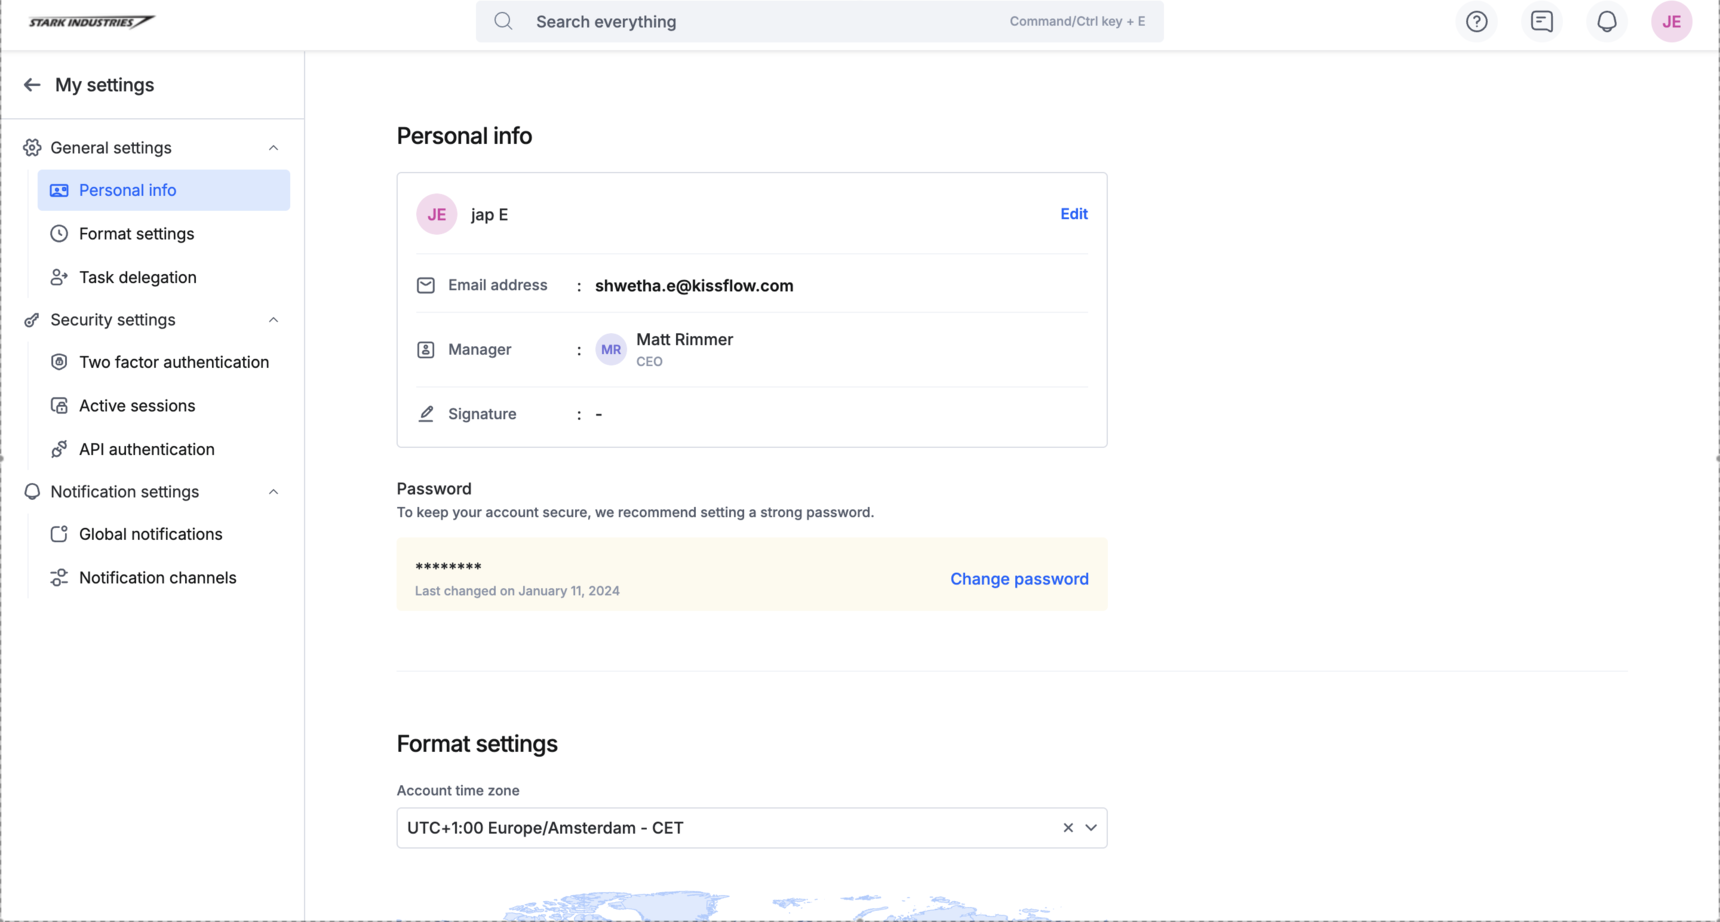Click the General settings gear icon

tap(32, 148)
